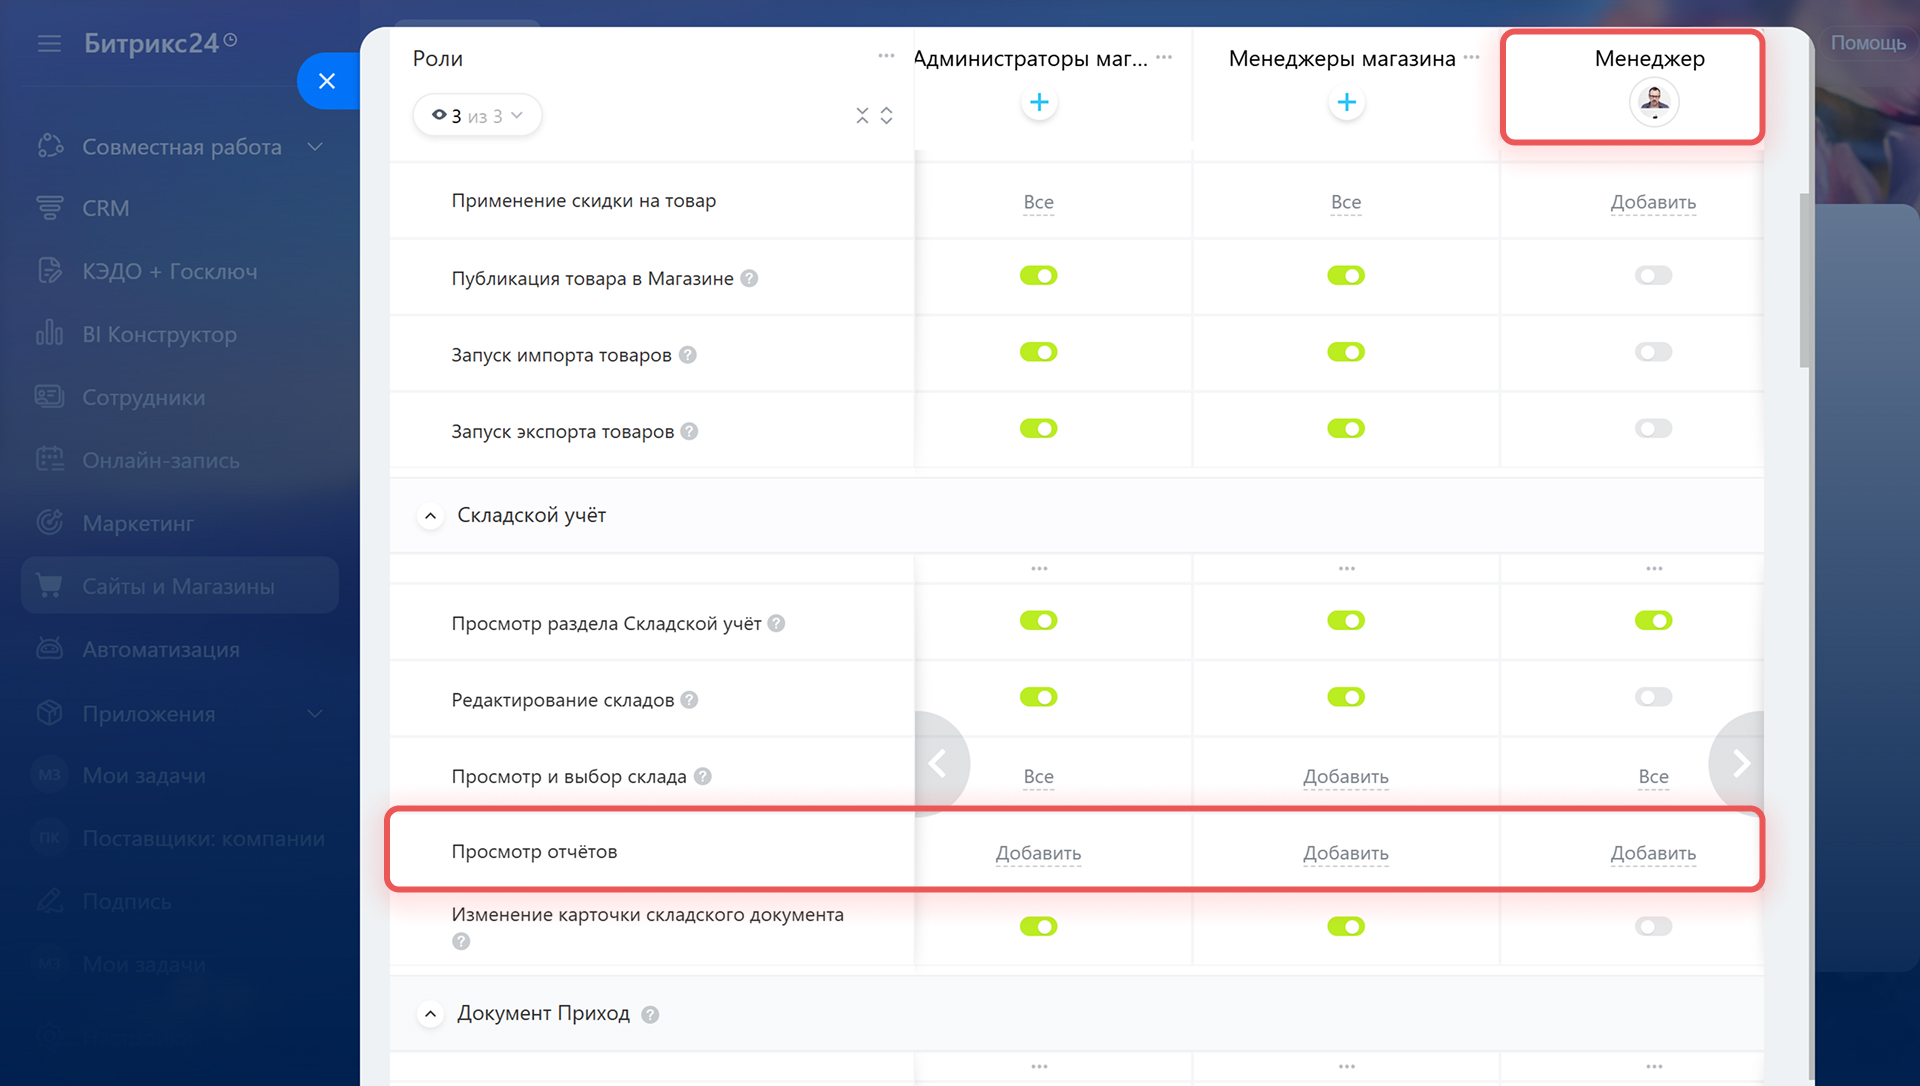1920x1086 pixels.
Task: Click the Маркетинг sidebar icon
Action: [x=49, y=522]
